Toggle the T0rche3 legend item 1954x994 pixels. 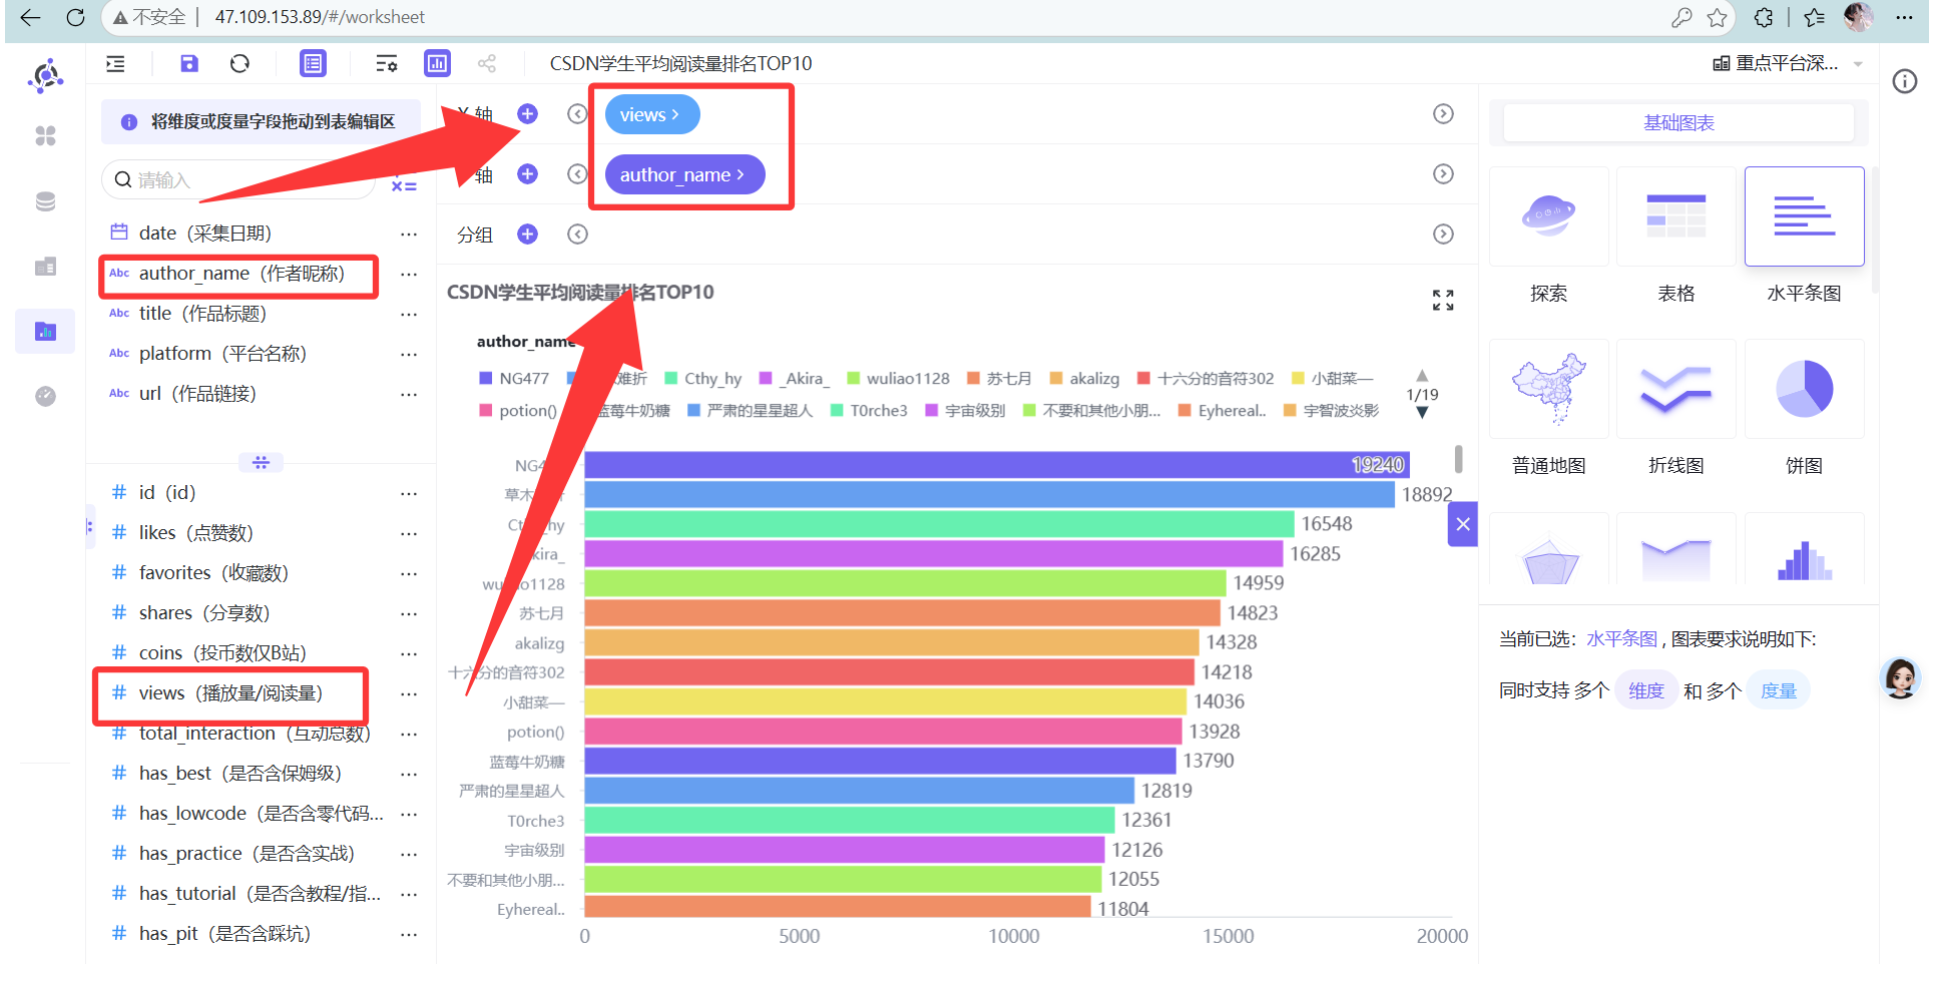(x=869, y=411)
